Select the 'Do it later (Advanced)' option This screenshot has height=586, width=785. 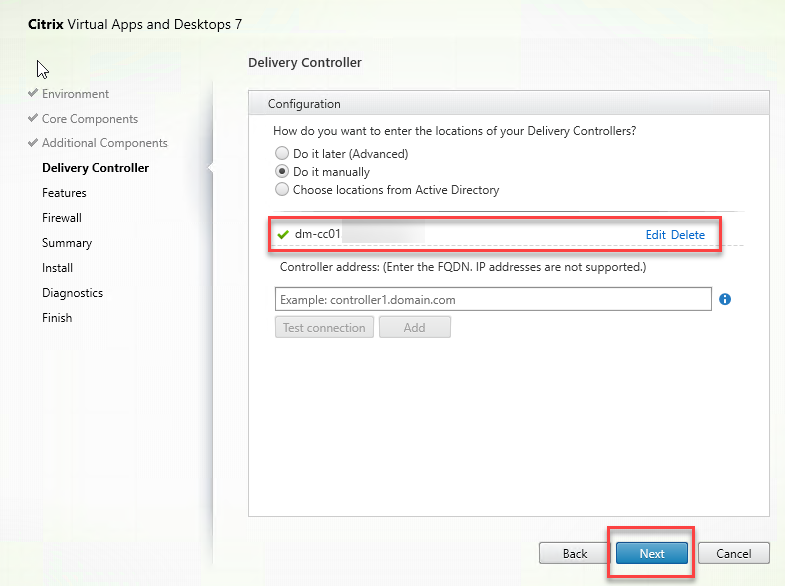pos(283,154)
